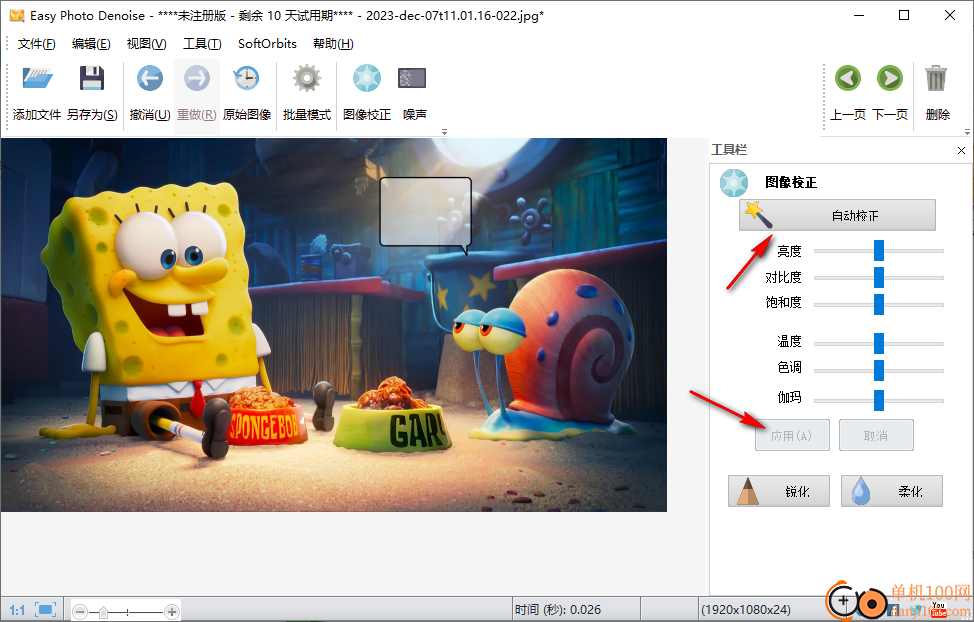The height and width of the screenshot is (622, 974).
Task: Click the zoom out minus icon
Action: pos(80,612)
